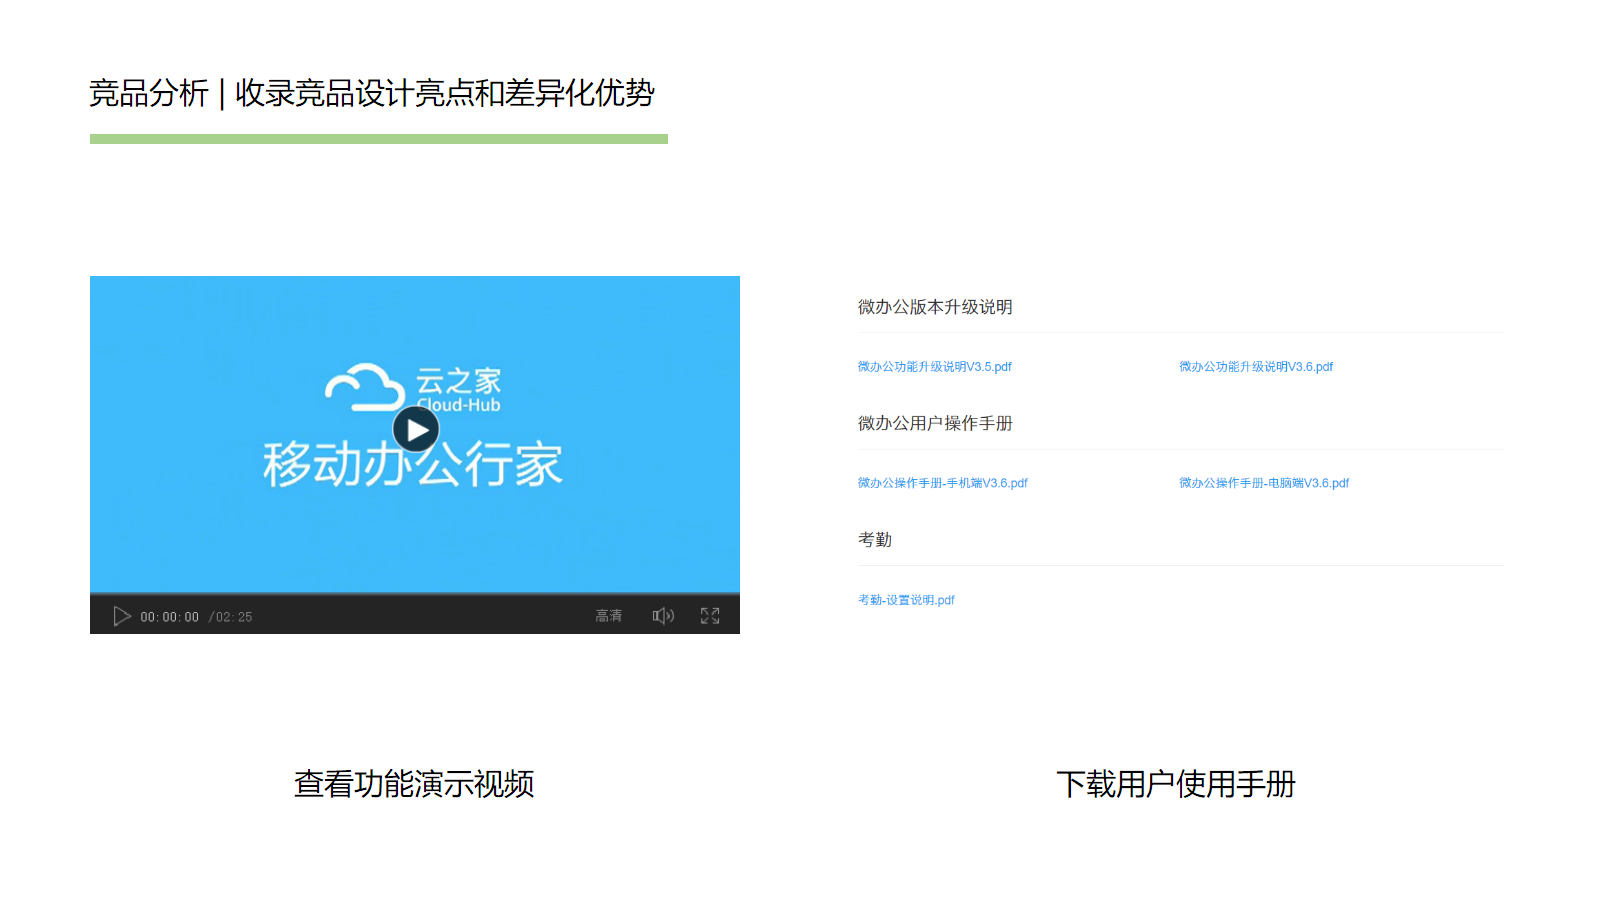Click the 00:00:00 current time display

tap(169, 617)
